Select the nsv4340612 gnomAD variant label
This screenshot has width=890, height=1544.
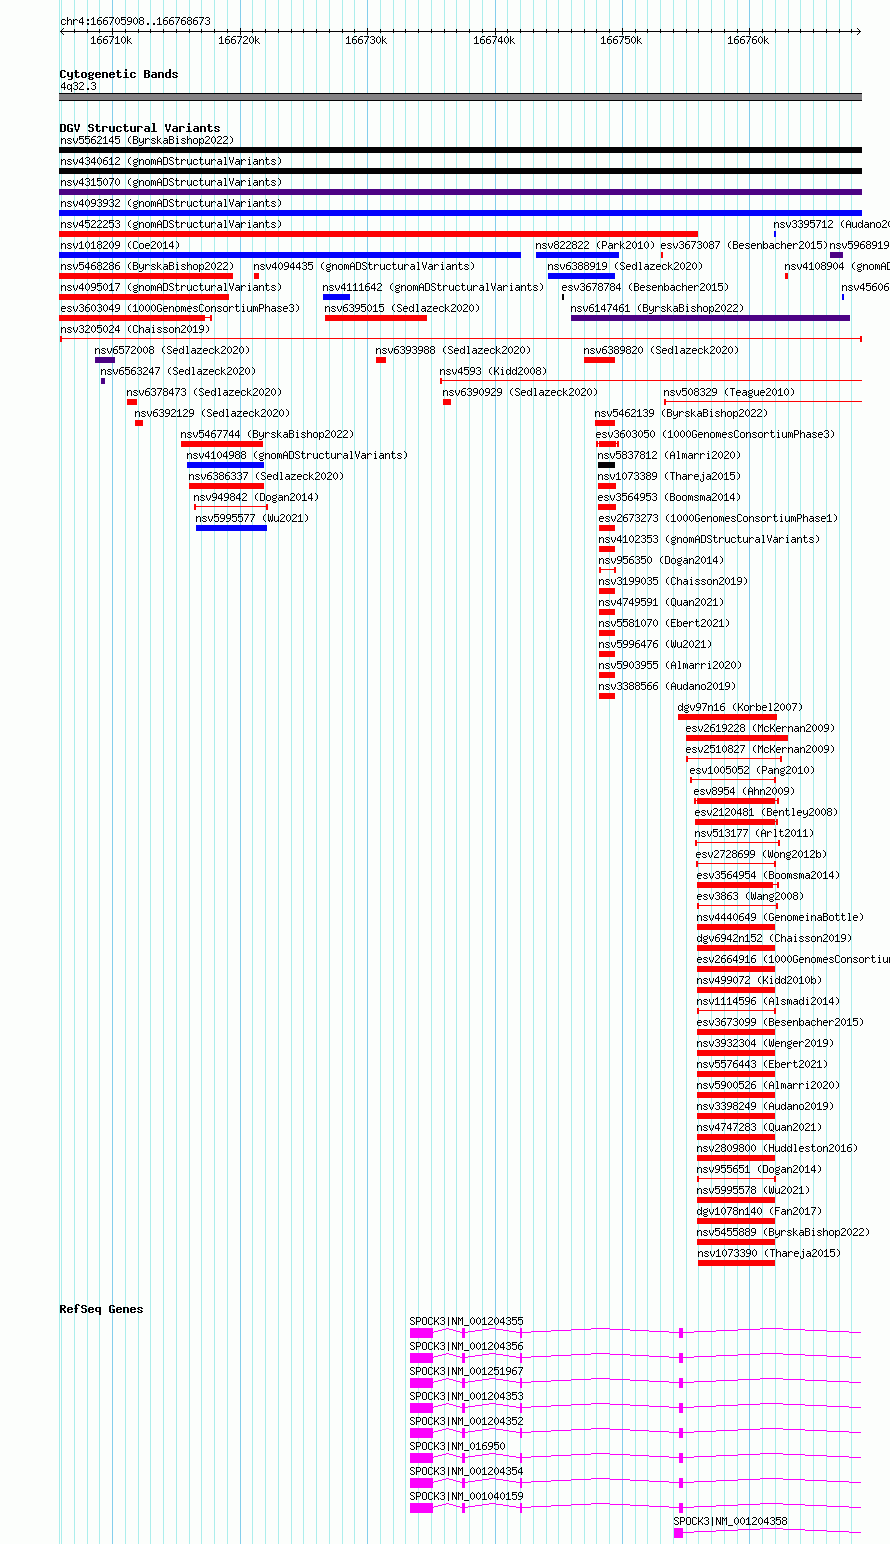(171, 162)
